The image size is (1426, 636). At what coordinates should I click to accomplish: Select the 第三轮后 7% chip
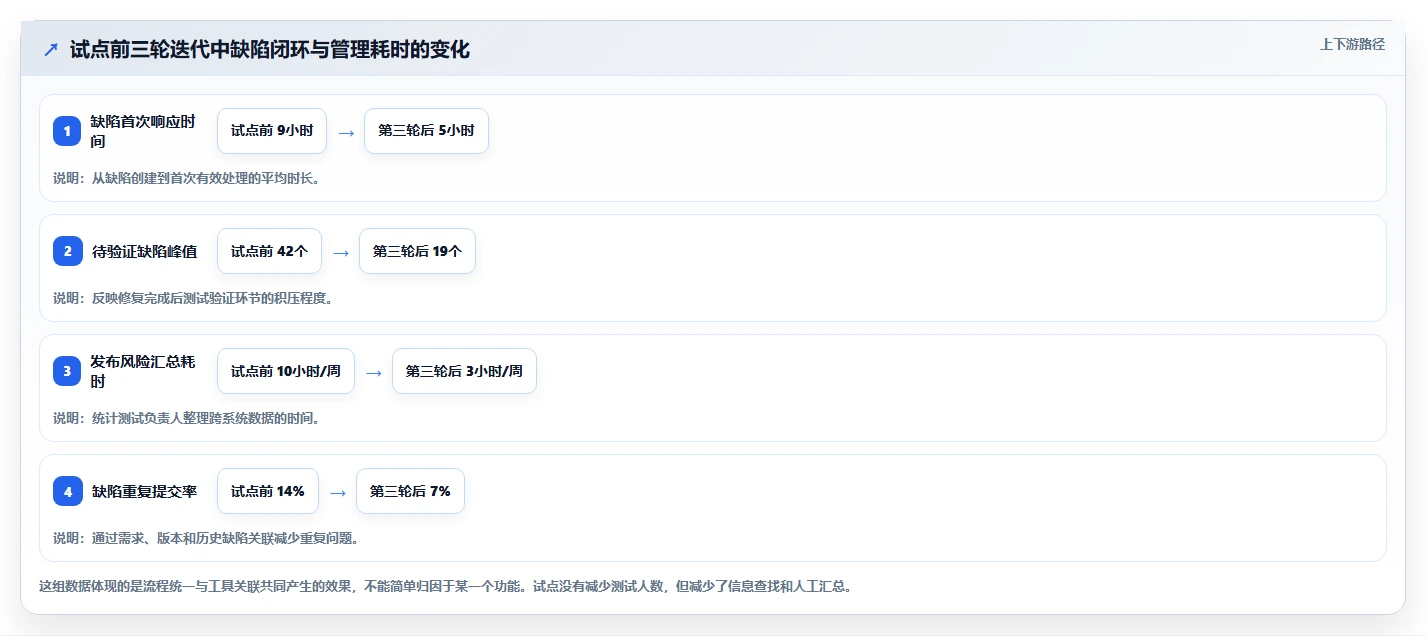(x=410, y=491)
